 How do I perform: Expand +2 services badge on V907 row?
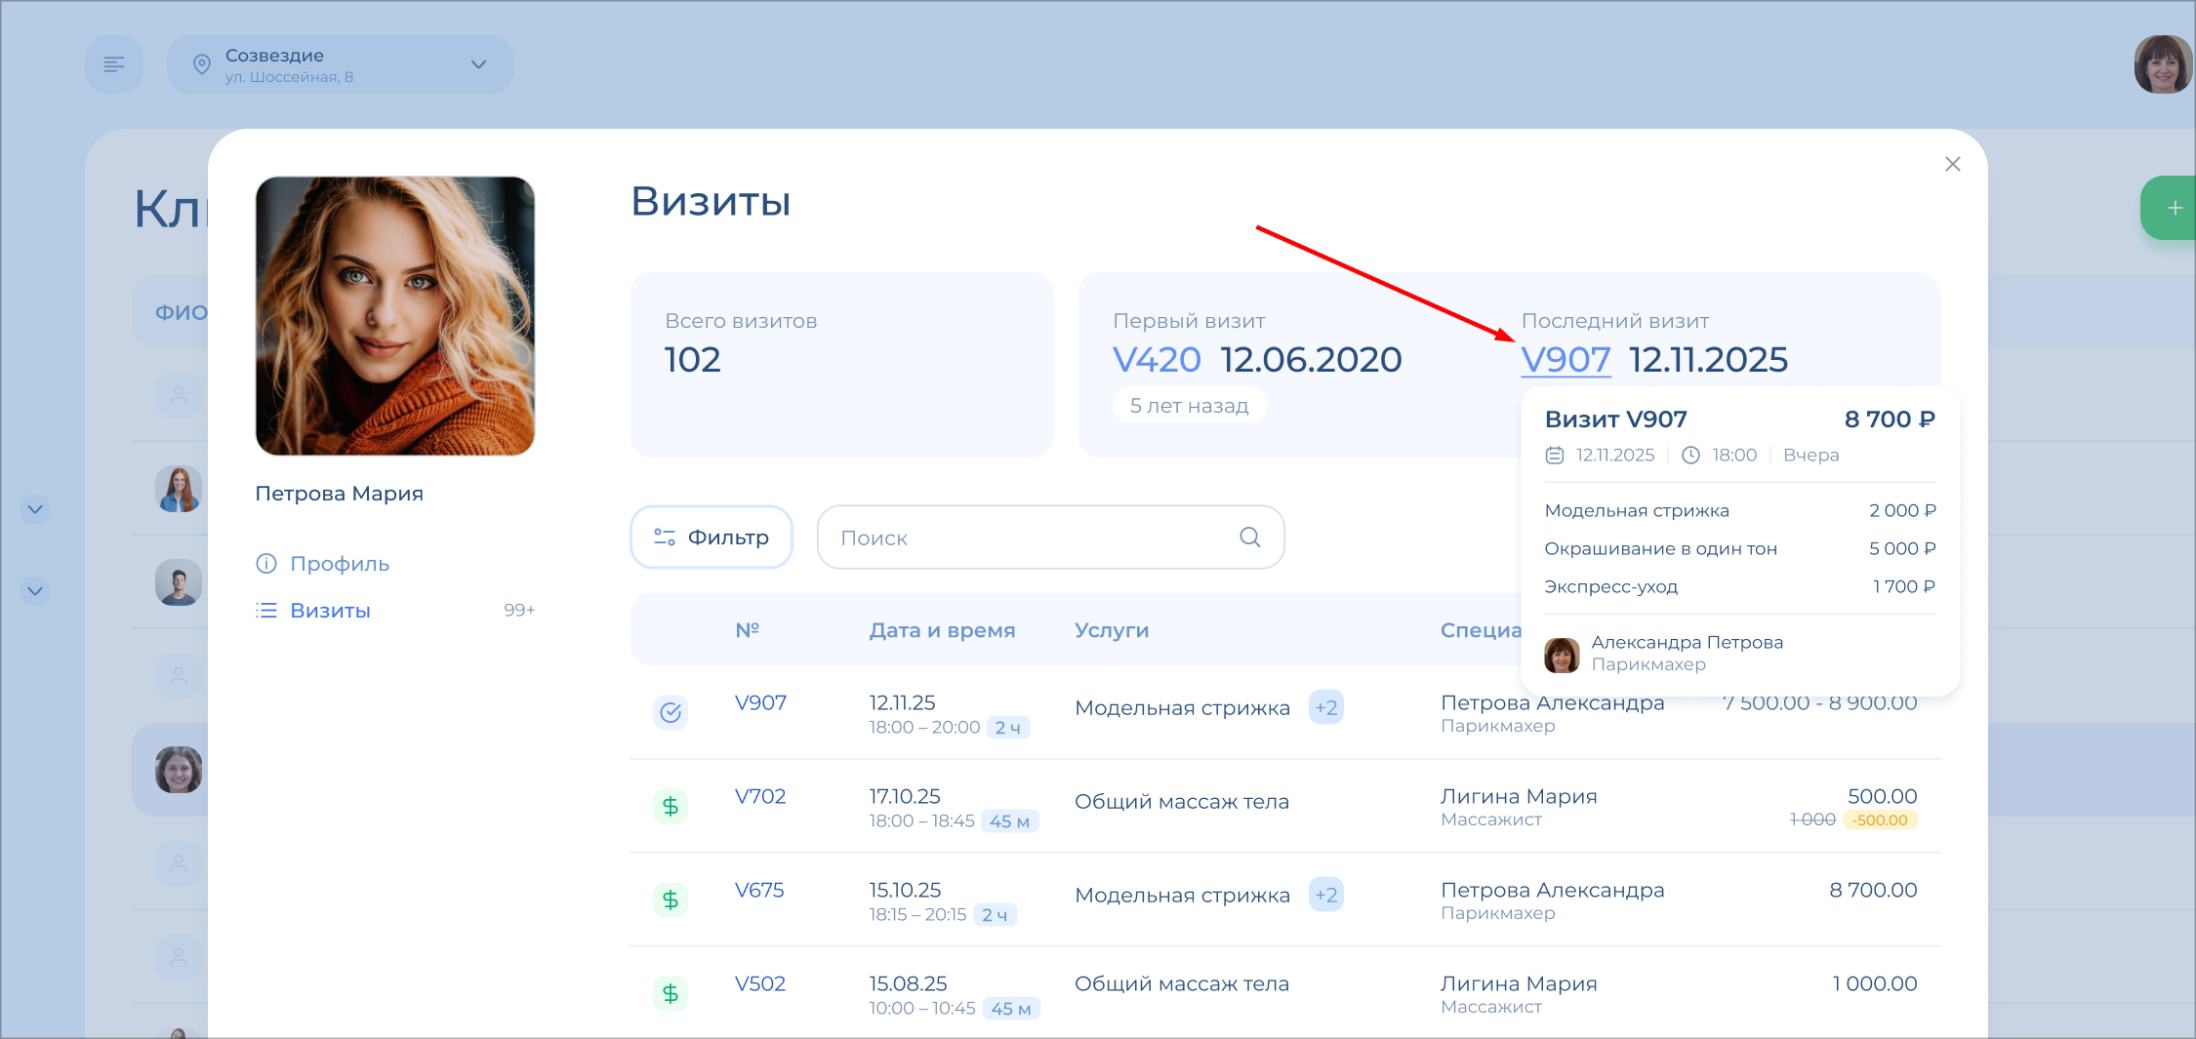[1326, 708]
